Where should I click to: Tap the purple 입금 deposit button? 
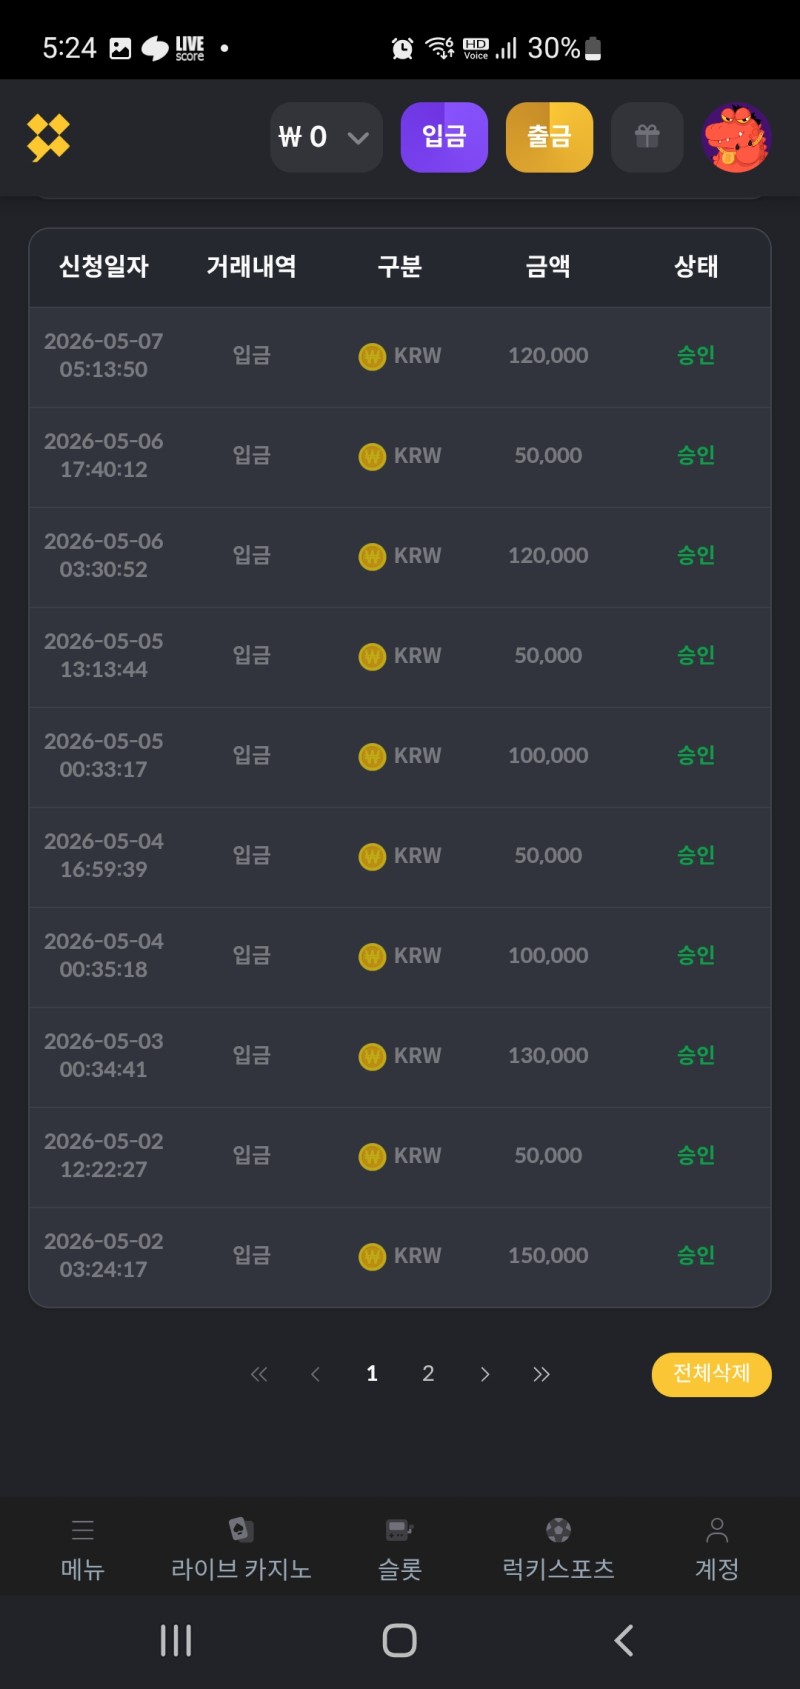(444, 137)
